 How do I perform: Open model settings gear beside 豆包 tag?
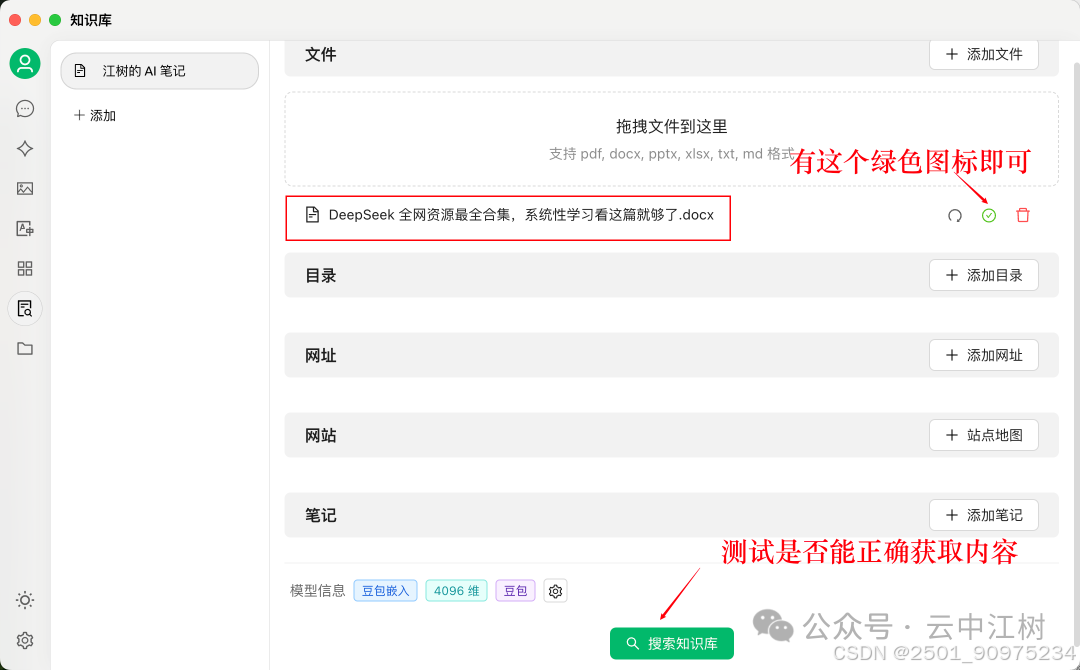pos(555,591)
